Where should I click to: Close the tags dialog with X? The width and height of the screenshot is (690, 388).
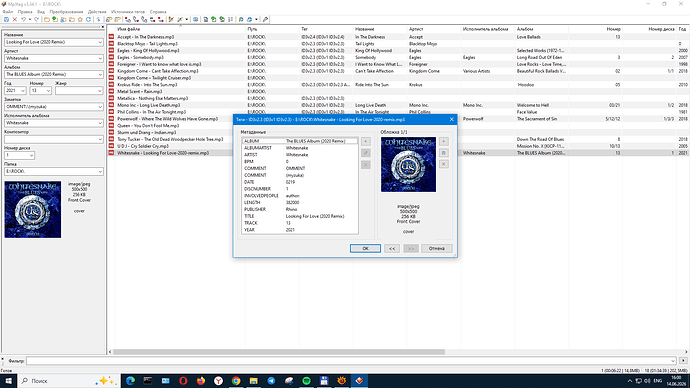[x=451, y=120]
